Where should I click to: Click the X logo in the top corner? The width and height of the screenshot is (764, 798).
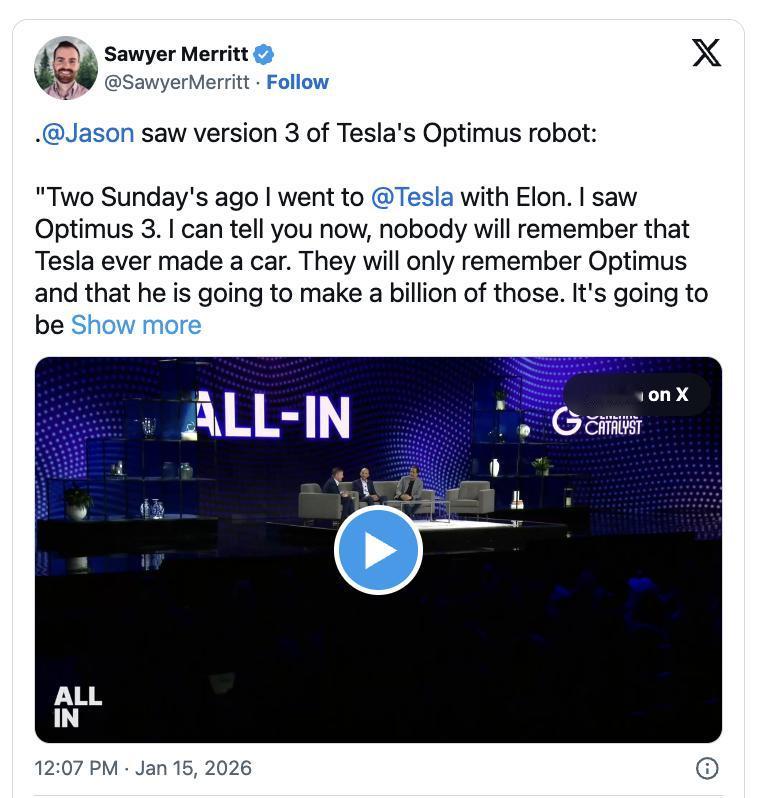(x=706, y=53)
